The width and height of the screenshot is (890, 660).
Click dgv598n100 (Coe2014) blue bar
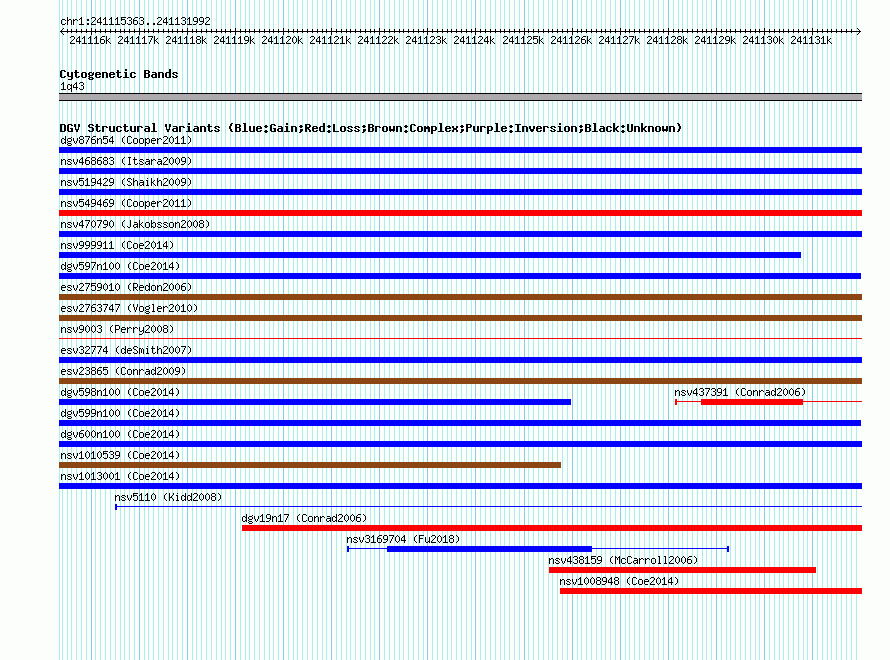[315, 402]
